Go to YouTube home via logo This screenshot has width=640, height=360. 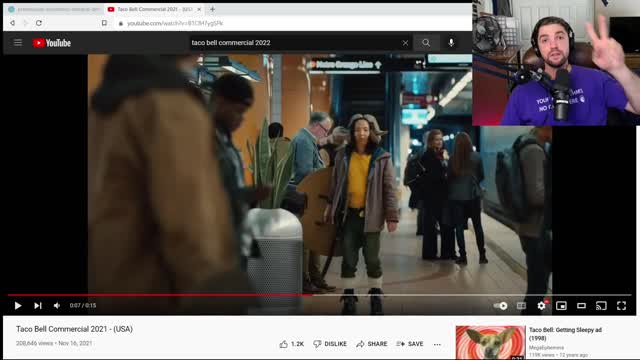tap(52, 43)
